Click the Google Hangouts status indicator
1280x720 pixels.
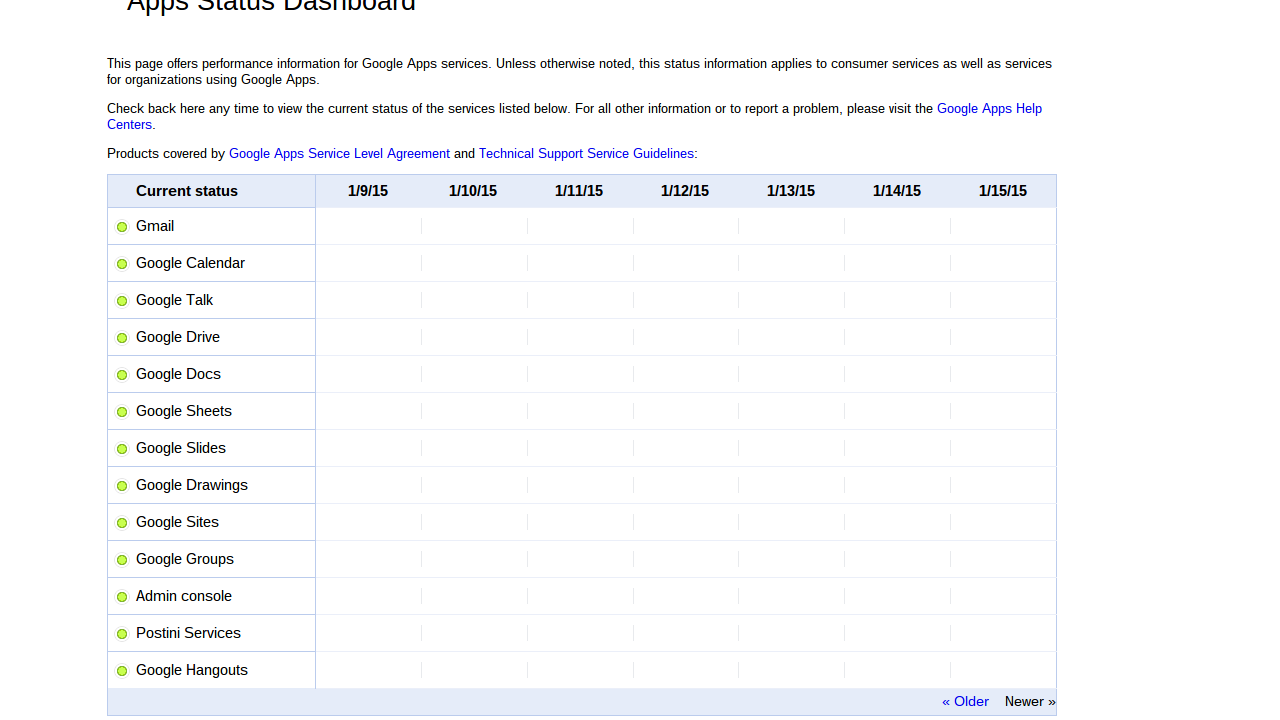tap(122, 671)
